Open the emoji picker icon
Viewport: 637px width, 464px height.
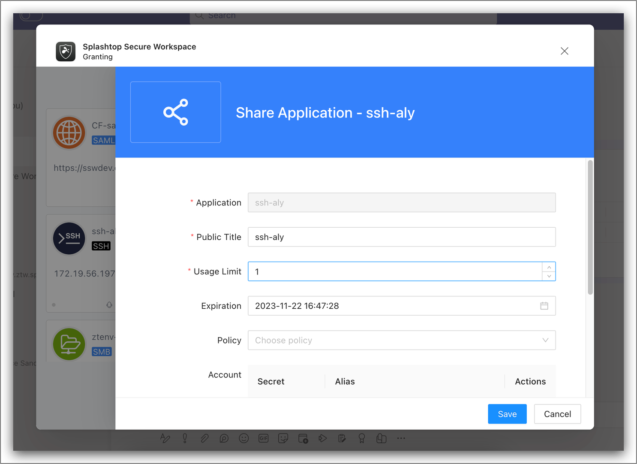244,438
